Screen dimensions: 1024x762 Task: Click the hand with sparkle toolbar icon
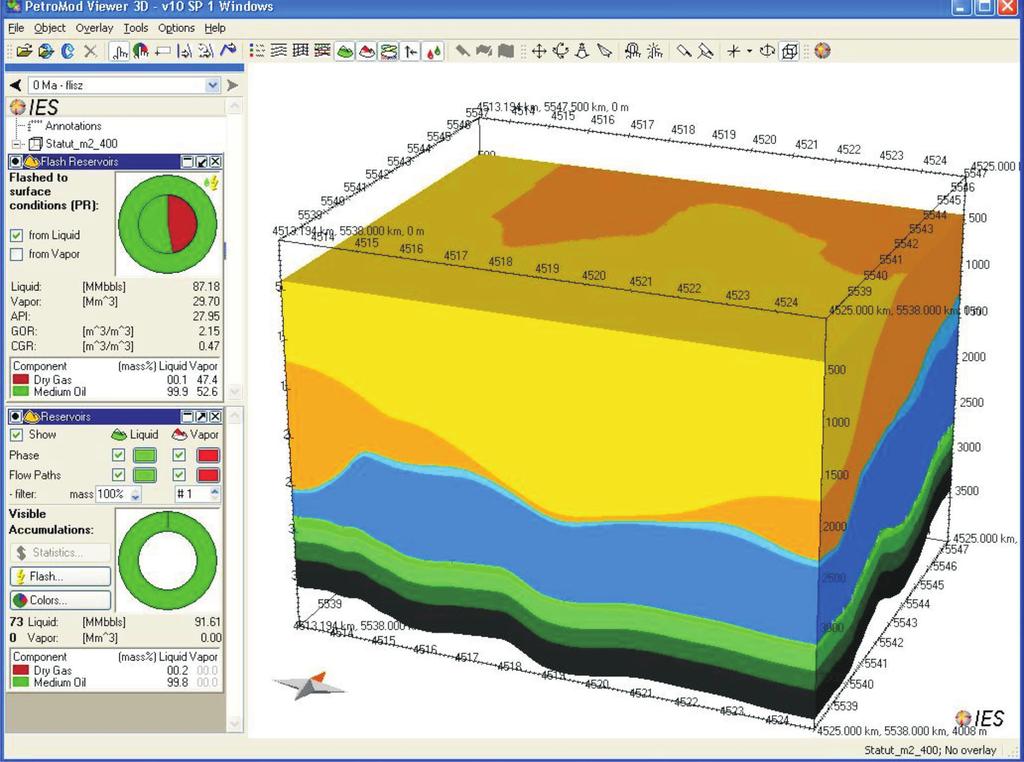(x=654, y=51)
